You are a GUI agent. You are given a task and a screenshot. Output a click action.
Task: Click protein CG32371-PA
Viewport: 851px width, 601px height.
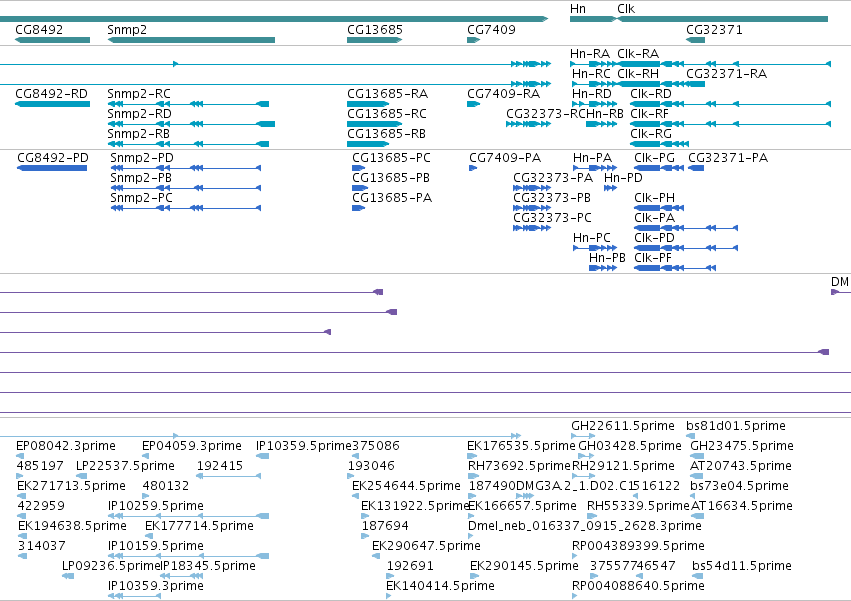(x=728, y=158)
